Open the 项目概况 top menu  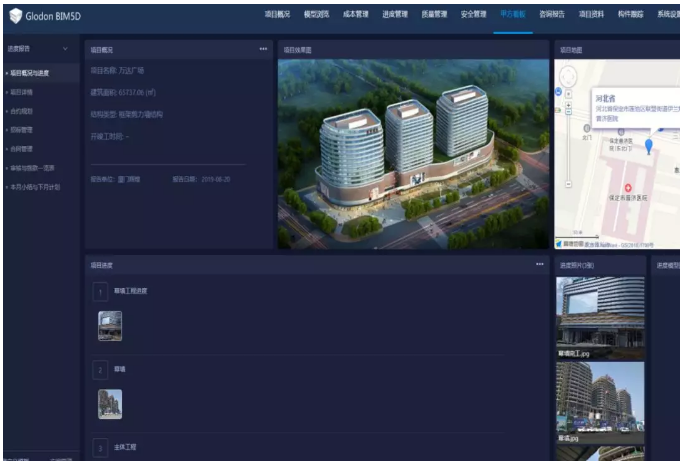(x=277, y=14)
